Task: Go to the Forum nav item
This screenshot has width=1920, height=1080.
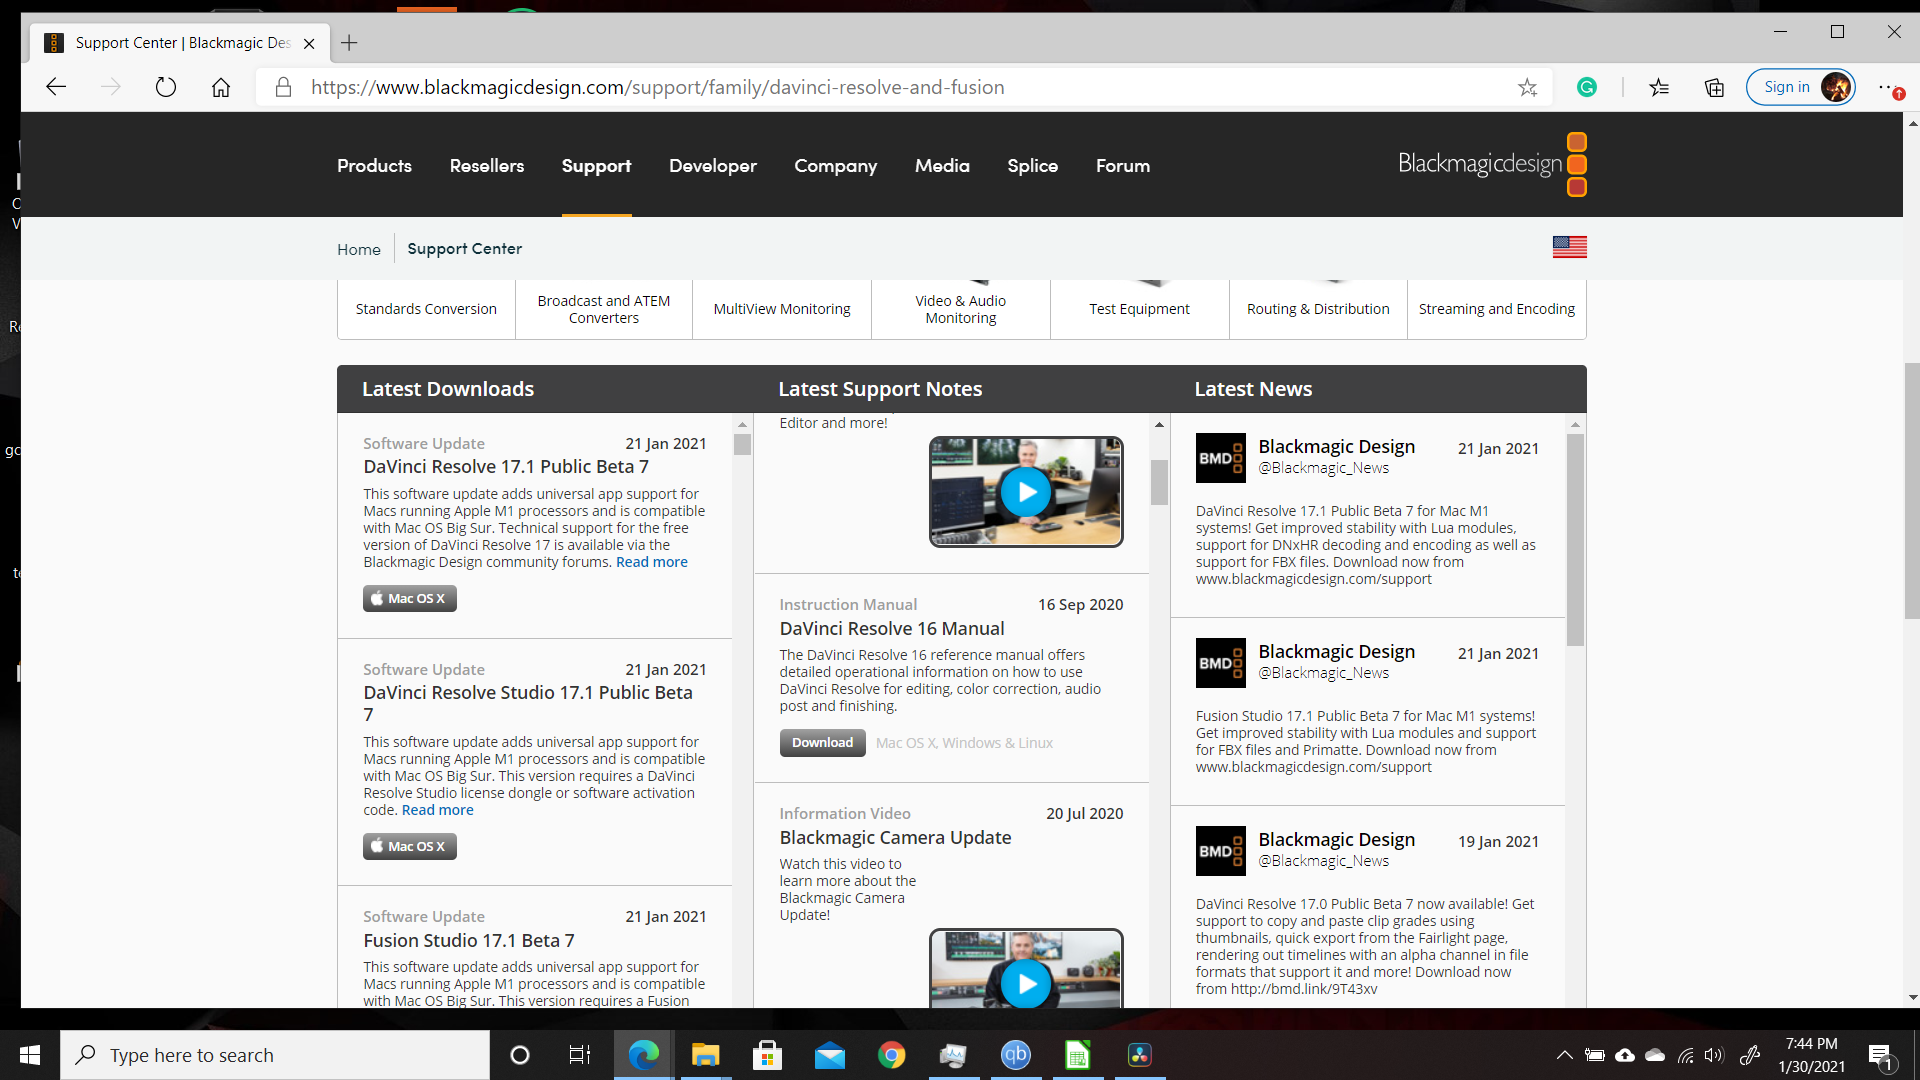Action: coord(1122,166)
